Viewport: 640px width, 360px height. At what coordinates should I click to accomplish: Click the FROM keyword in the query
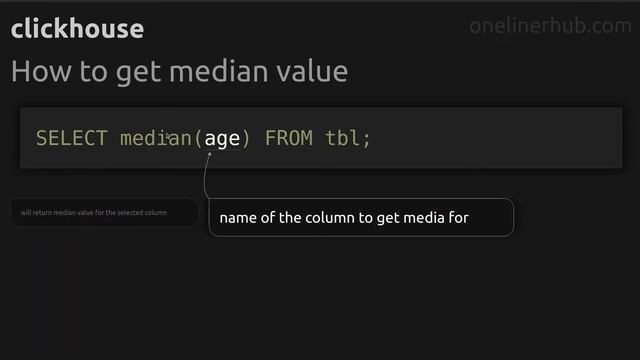289,138
